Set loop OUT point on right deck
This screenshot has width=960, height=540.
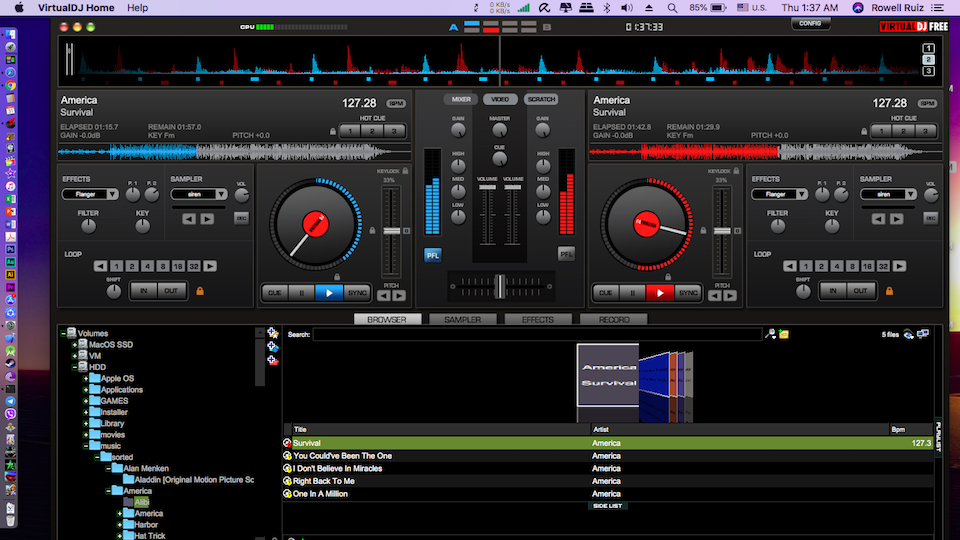coord(860,291)
